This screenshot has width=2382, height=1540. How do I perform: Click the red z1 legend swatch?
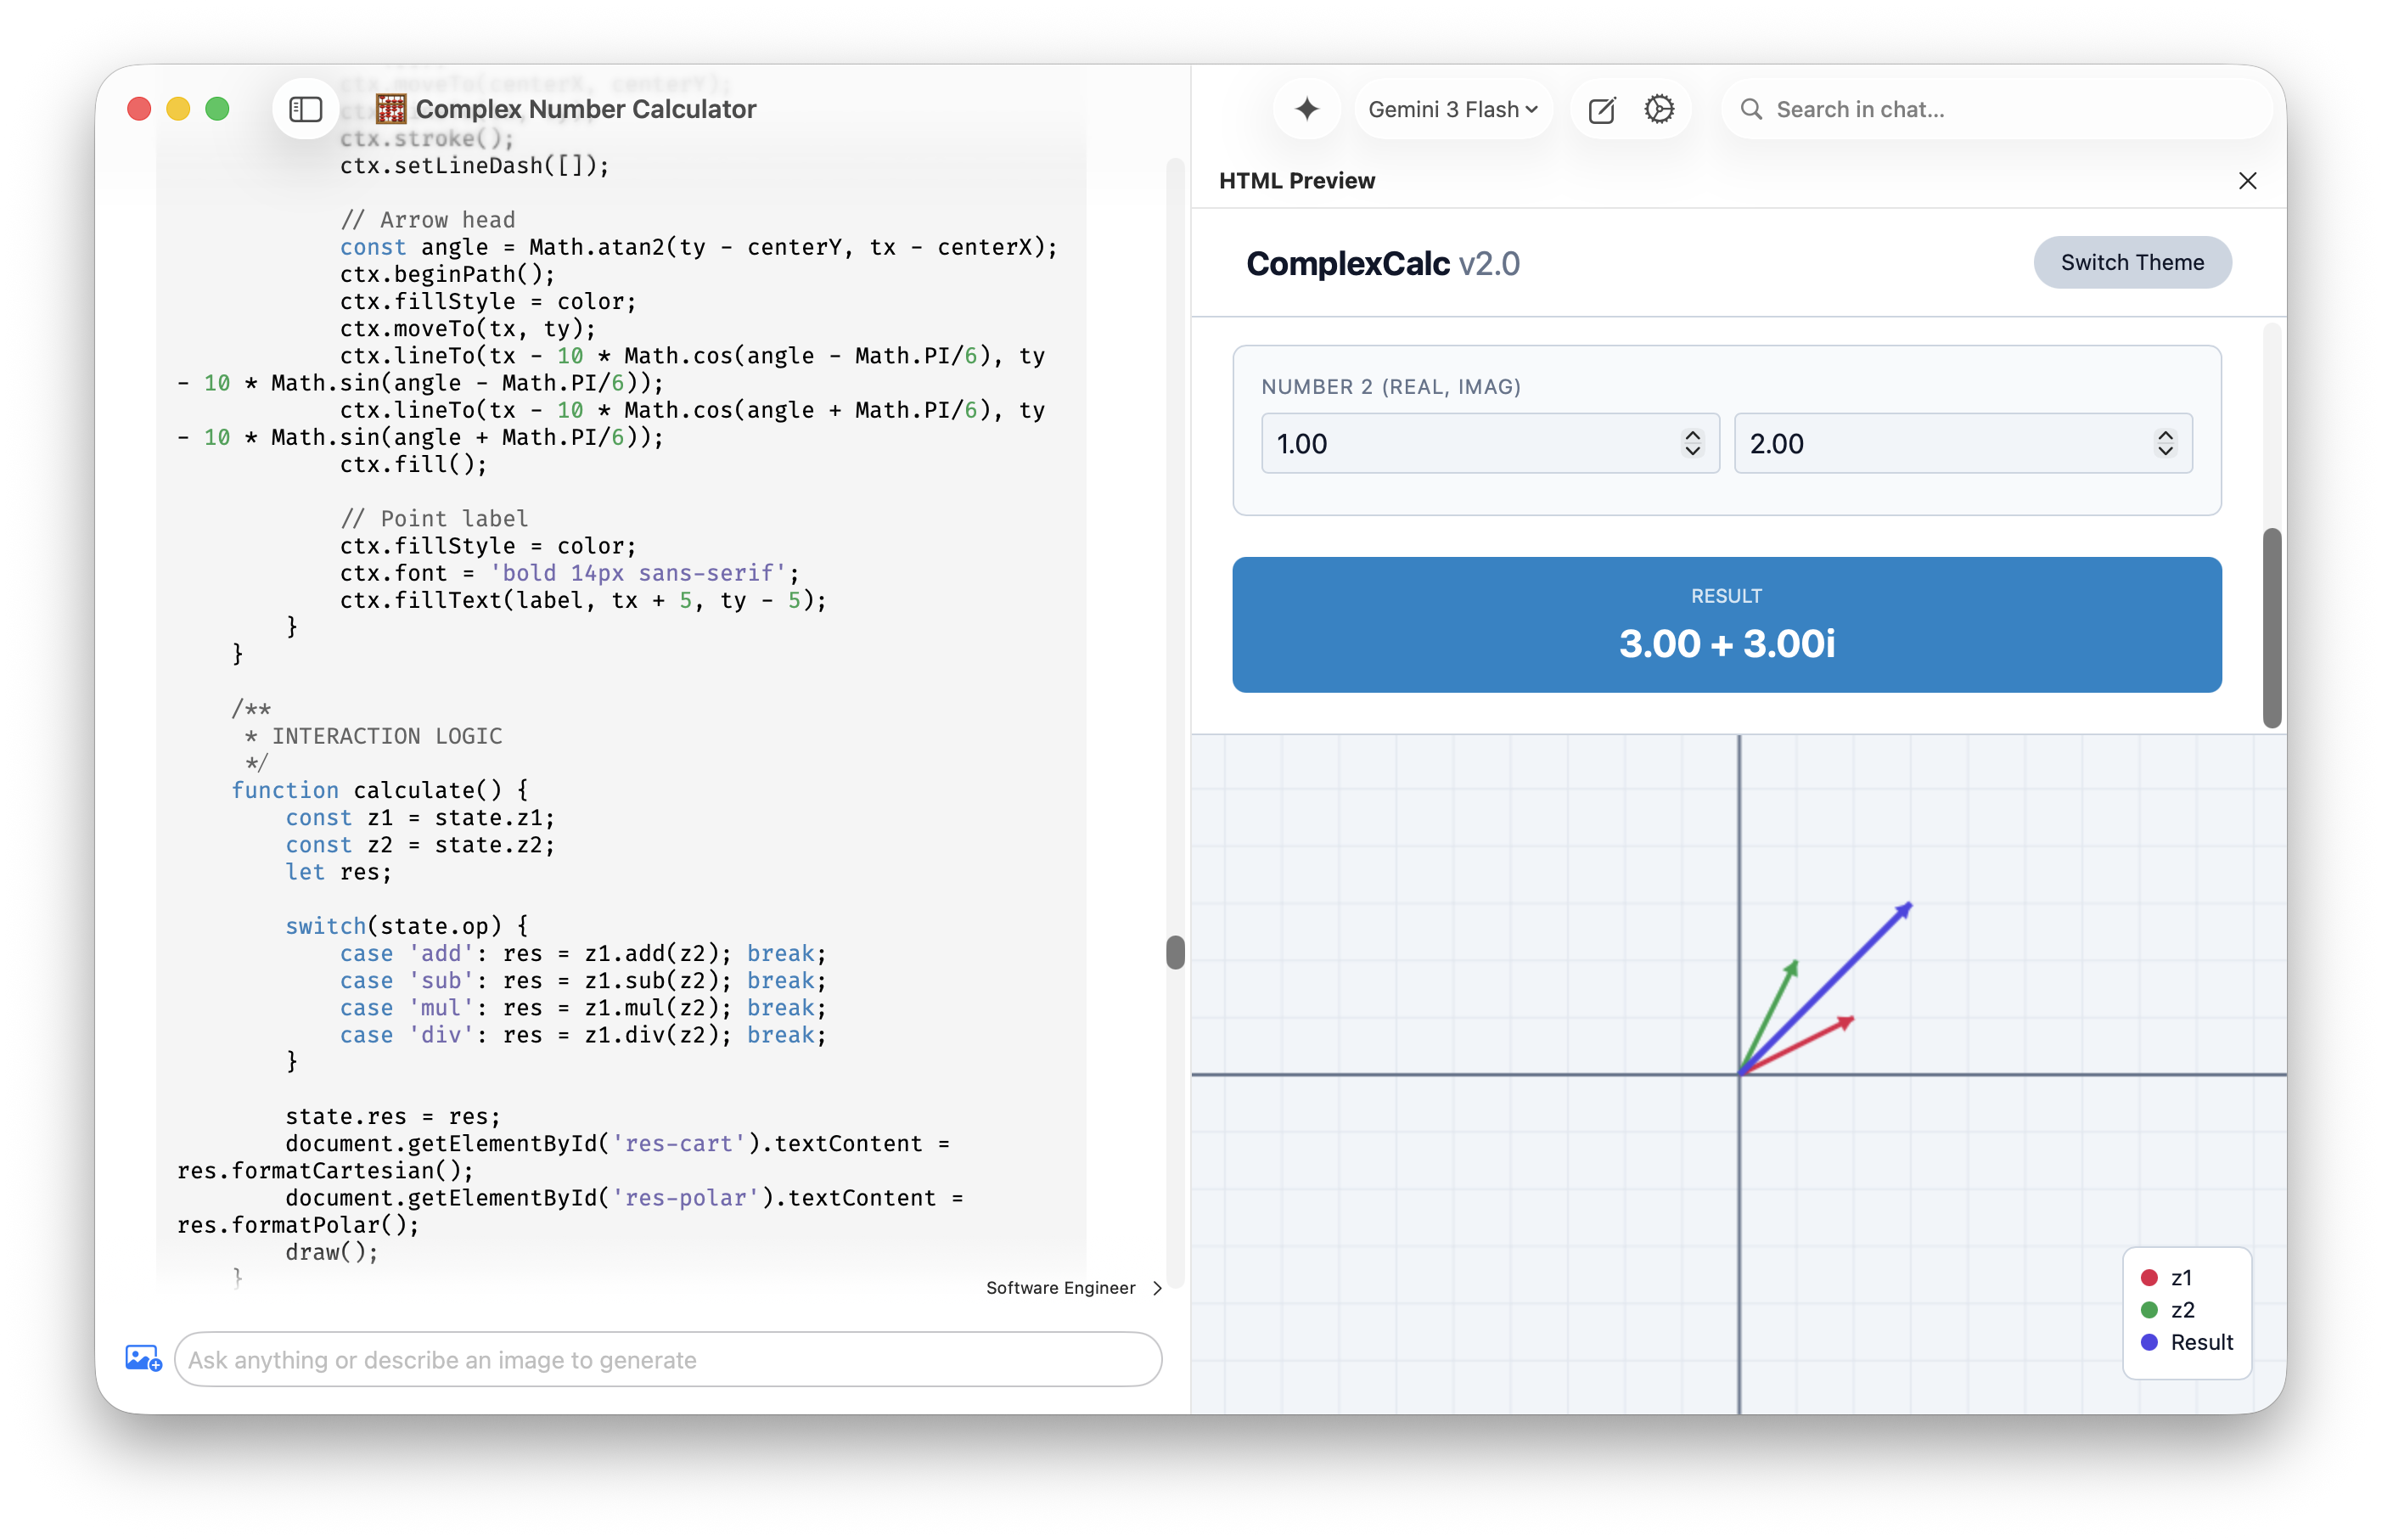(x=2149, y=1277)
